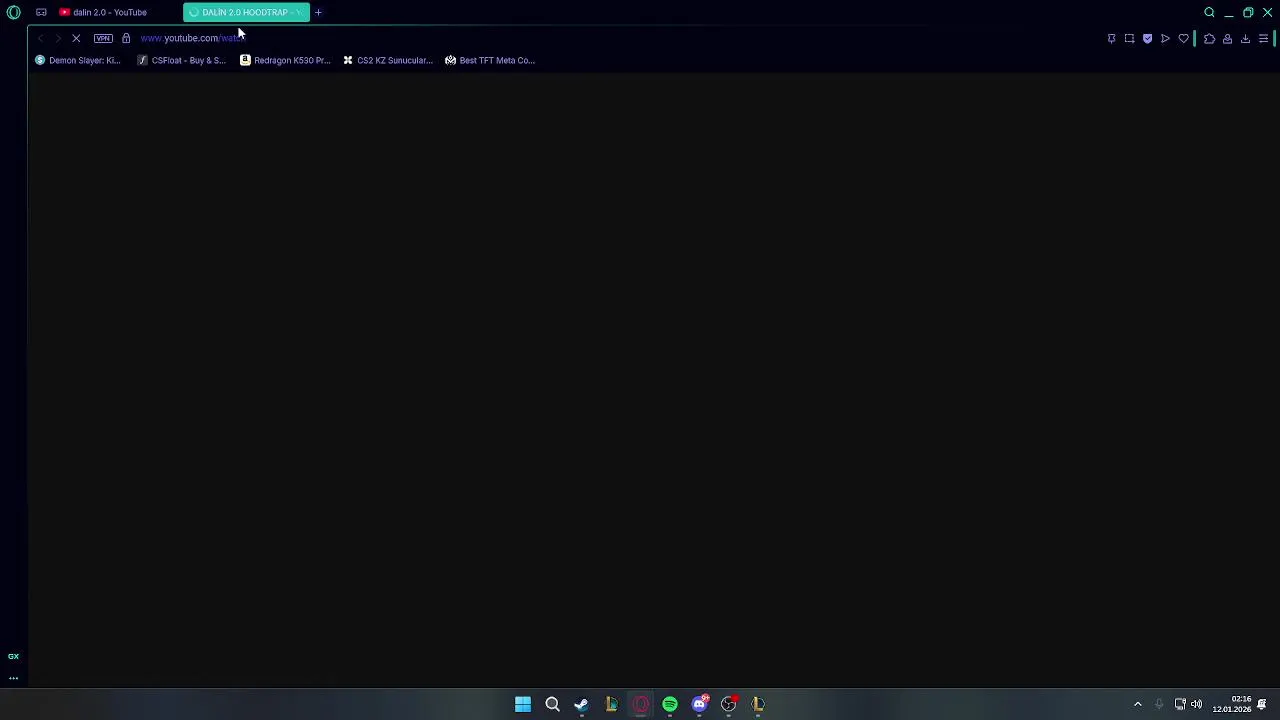This screenshot has width=1280, height=720.
Task: Click the Opera GX taskbar icon
Action: pyautogui.click(x=640, y=704)
